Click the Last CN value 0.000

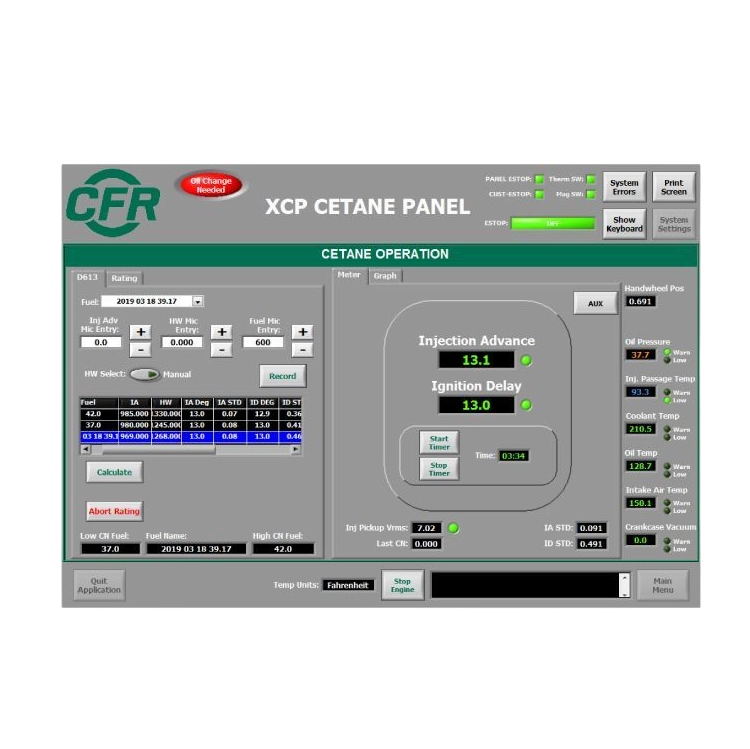point(426,544)
